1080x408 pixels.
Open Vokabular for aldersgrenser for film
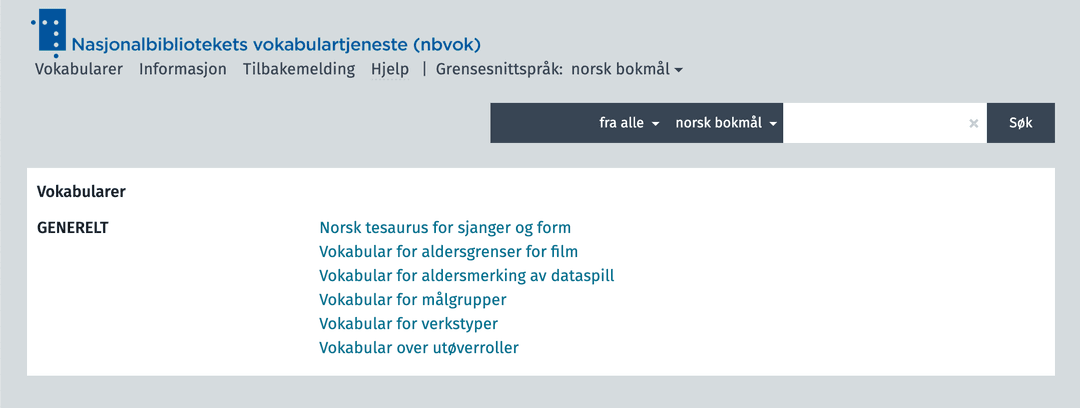click(448, 252)
